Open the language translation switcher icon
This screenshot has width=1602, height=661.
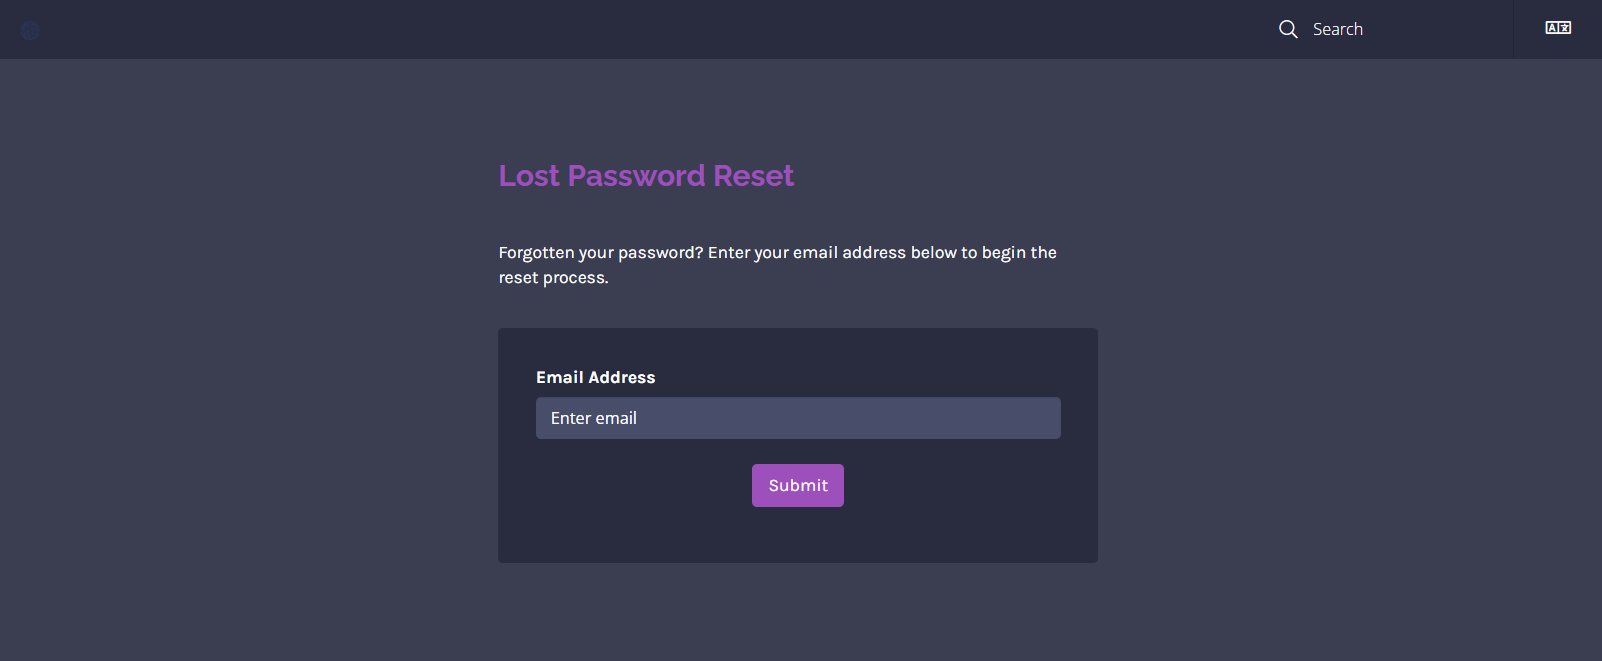coord(1558,28)
